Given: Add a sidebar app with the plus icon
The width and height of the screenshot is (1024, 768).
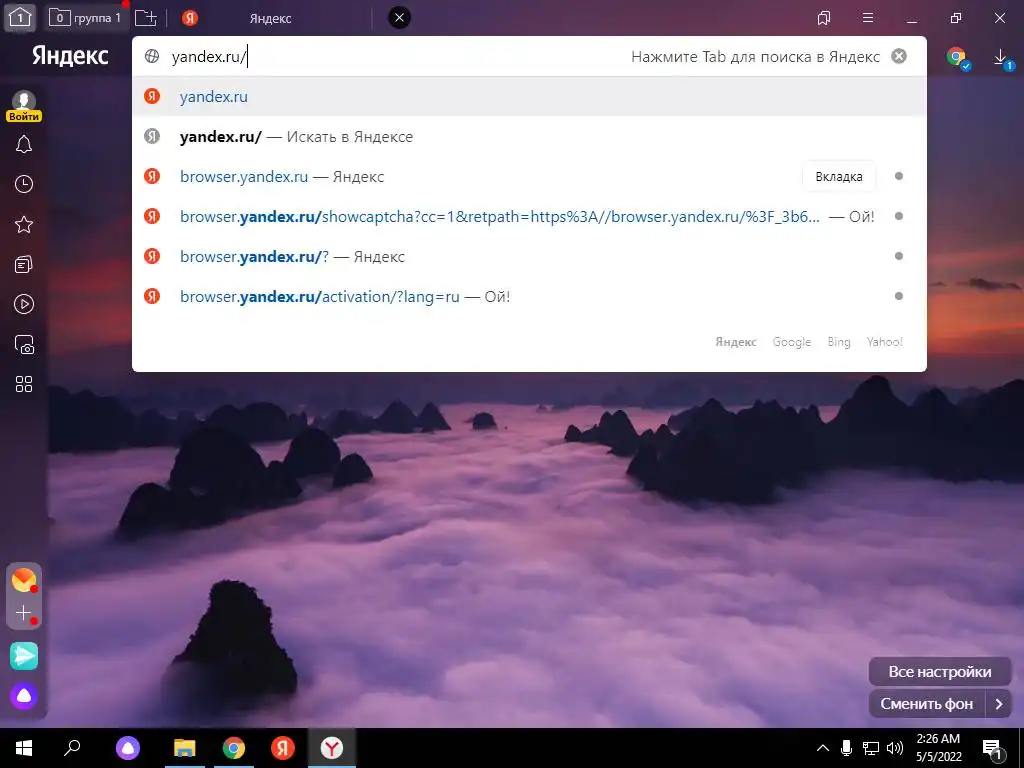Looking at the screenshot, I should [x=24, y=613].
